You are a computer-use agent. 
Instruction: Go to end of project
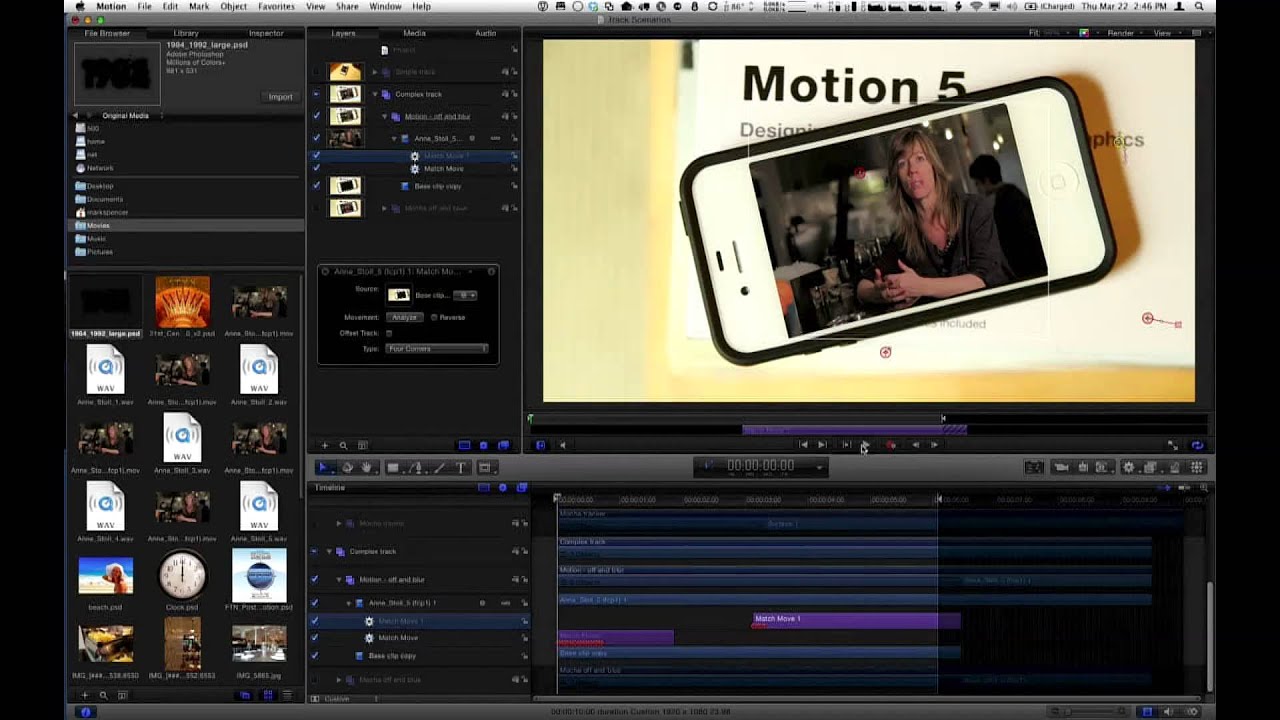(x=823, y=445)
